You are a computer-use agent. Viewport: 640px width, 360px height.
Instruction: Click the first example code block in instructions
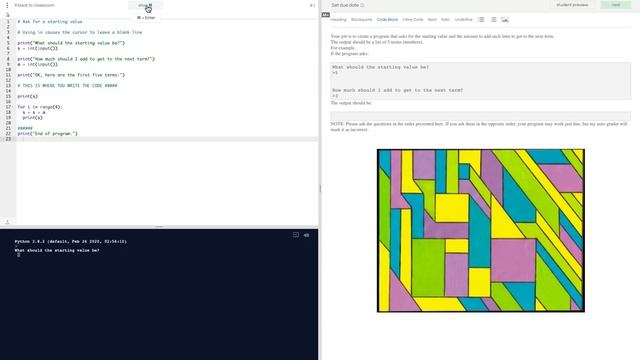(x=481, y=81)
